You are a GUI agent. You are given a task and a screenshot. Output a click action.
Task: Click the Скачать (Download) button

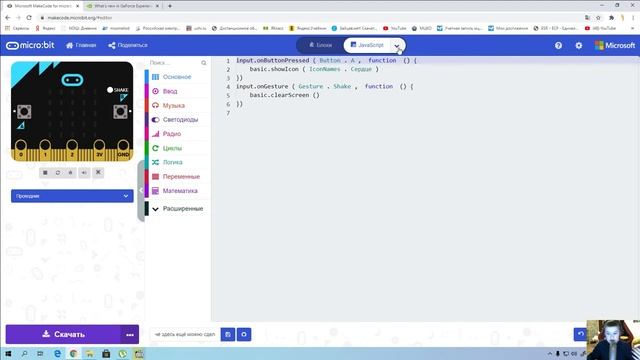(x=63, y=334)
